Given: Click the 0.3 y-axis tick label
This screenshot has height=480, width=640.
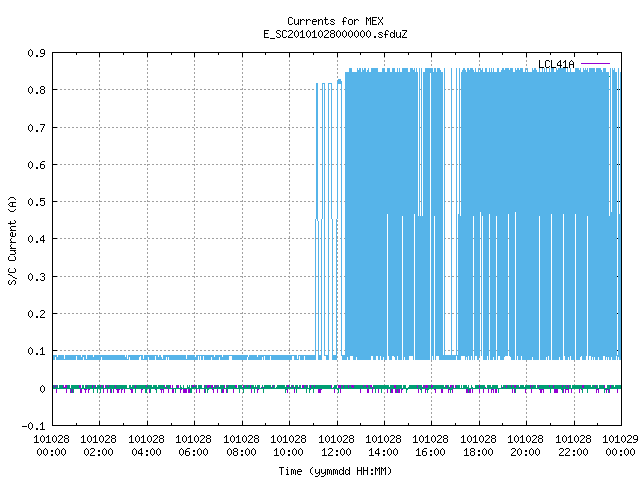Looking at the screenshot, I should tap(36, 277).
